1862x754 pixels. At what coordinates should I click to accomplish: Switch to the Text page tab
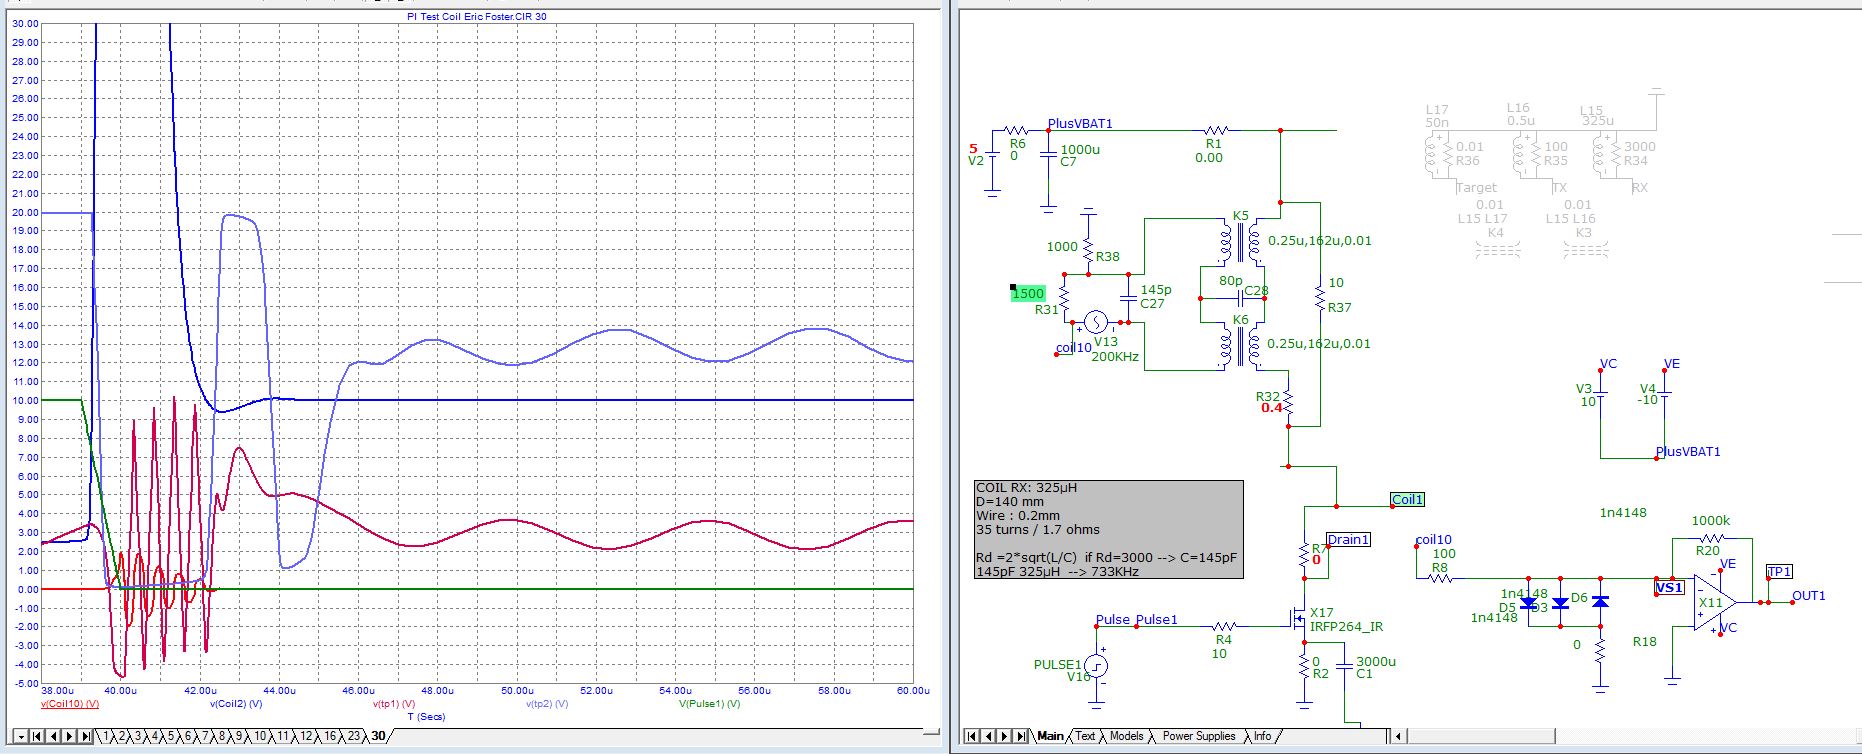coord(1085,736)
